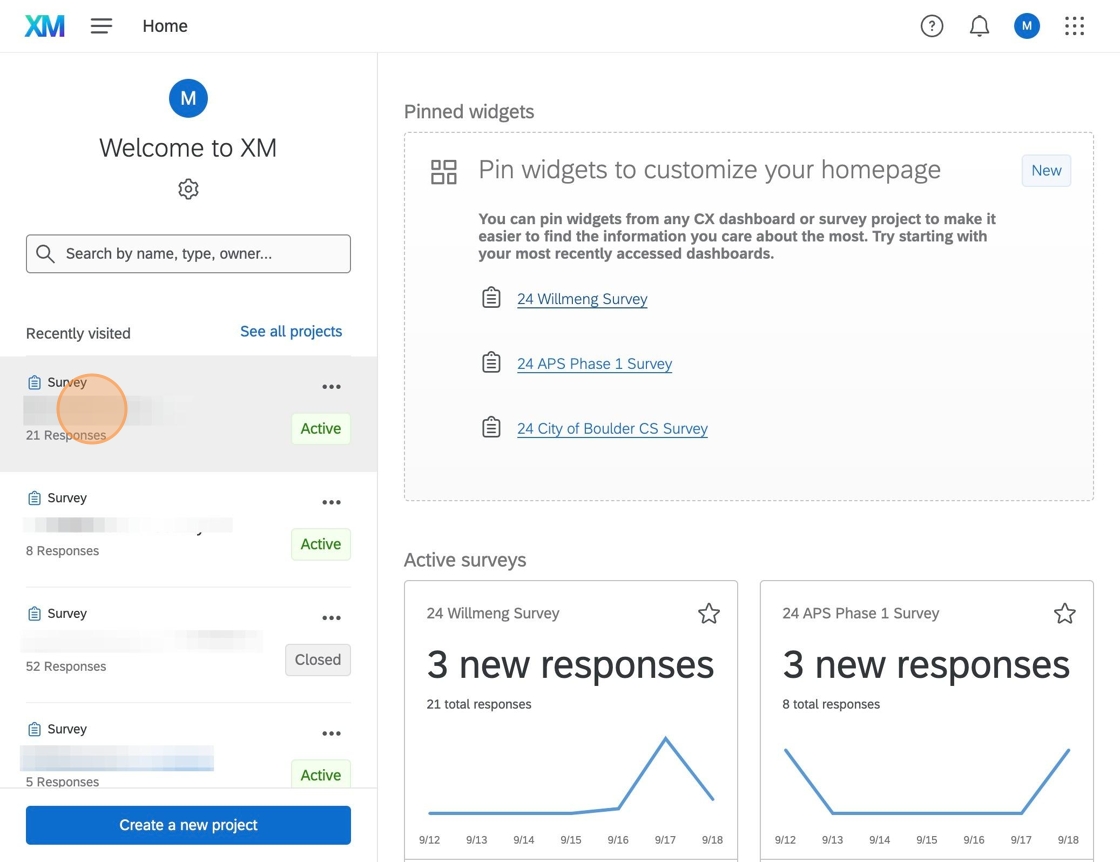Open the help question mark icon
This screenshot has width=1120, height=862.
931,26
